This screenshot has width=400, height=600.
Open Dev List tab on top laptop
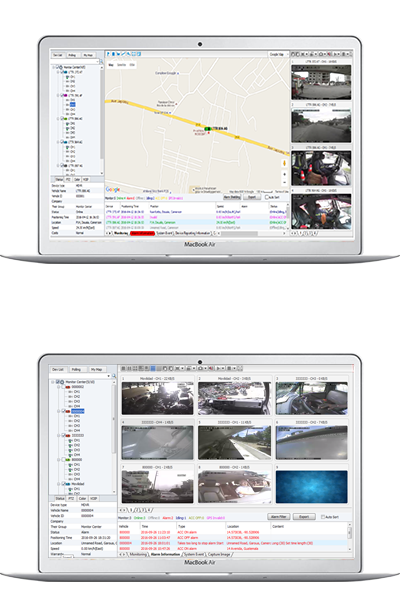point(57,55)
